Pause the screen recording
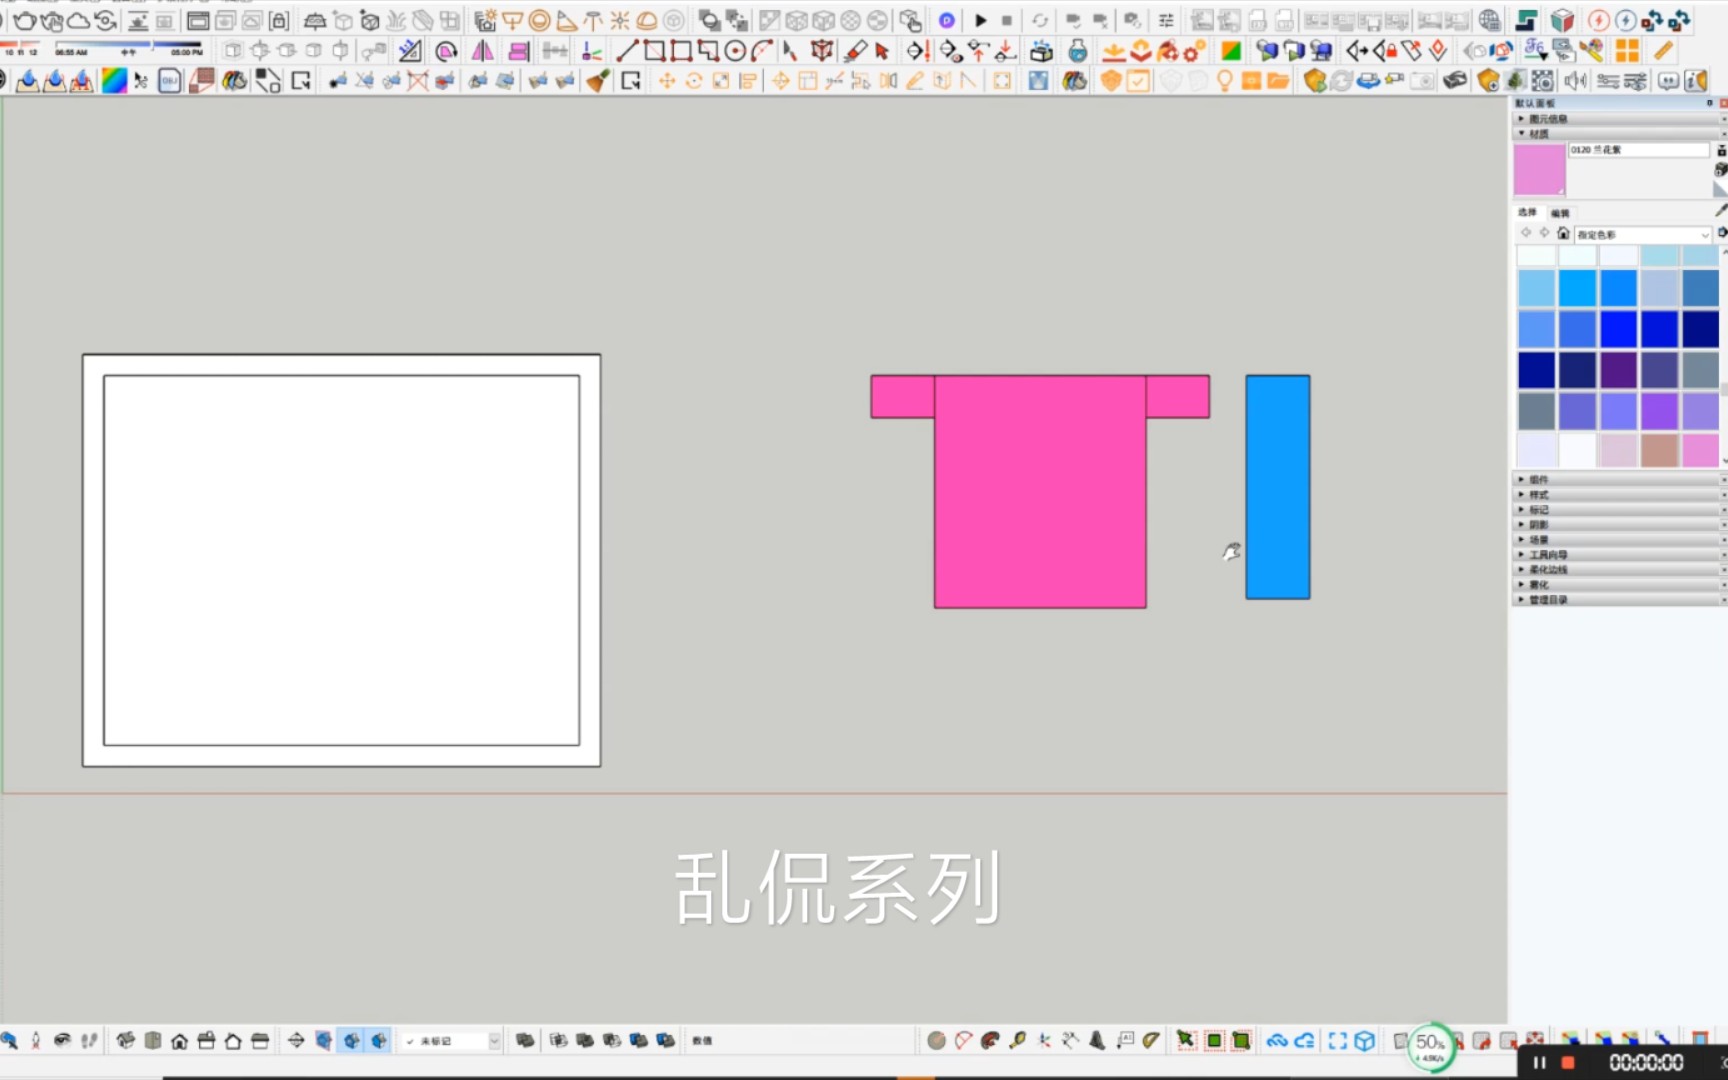Screen dimensions: 1728x1080 click(x=1540, y=1063)
